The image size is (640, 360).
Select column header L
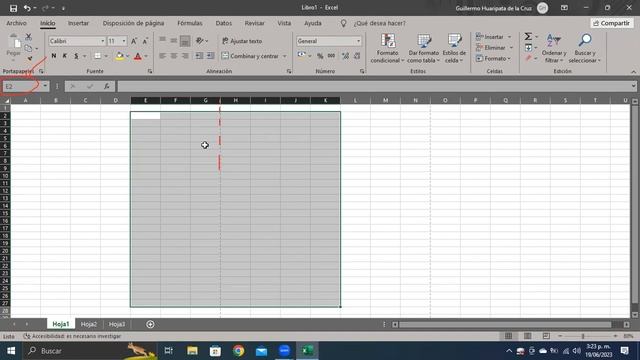point(355,100)
